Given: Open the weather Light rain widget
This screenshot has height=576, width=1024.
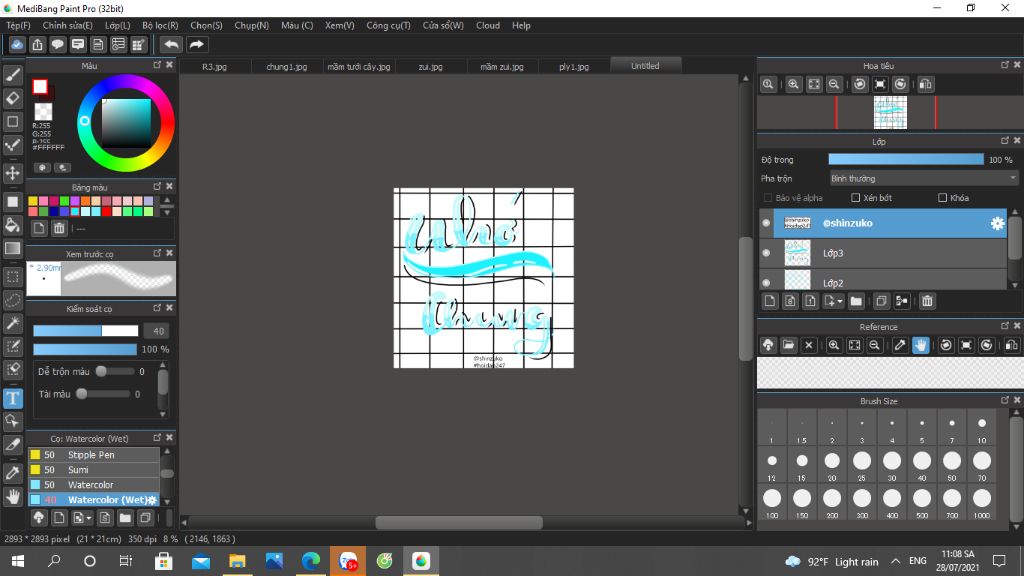Looking at the screenshot, I should 831,562.
